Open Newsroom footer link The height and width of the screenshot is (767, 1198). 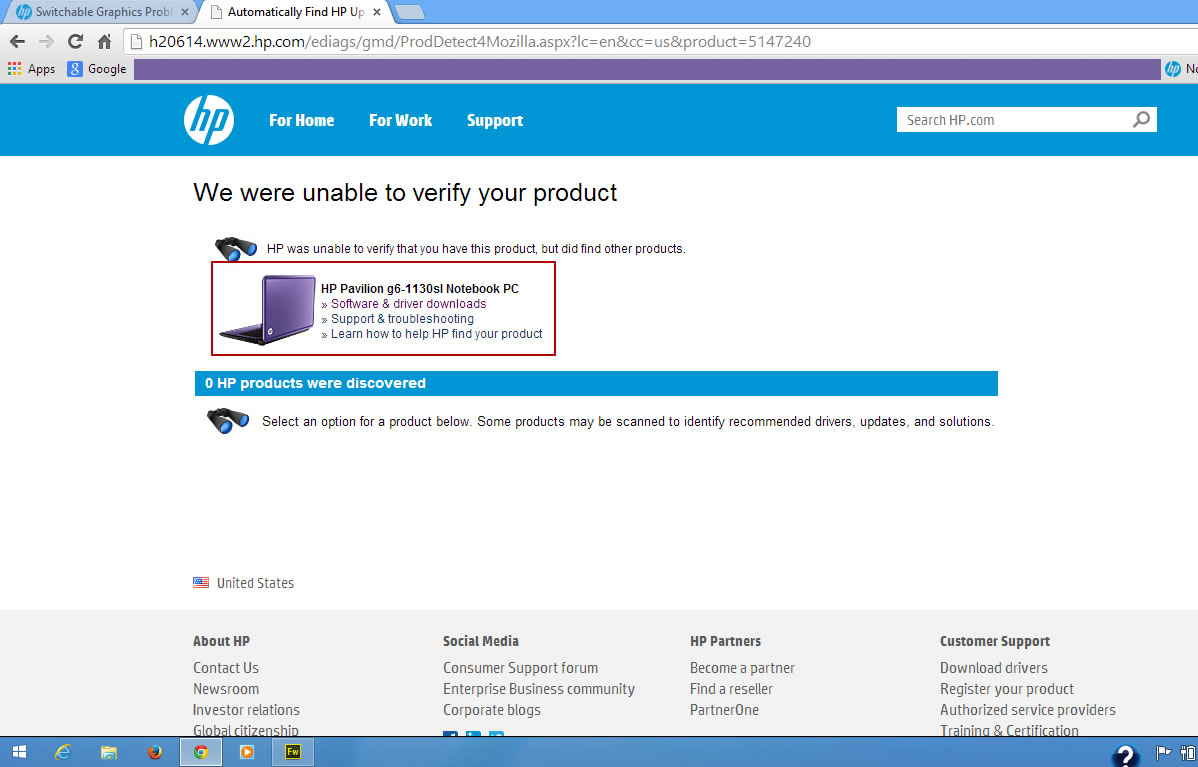225,688
